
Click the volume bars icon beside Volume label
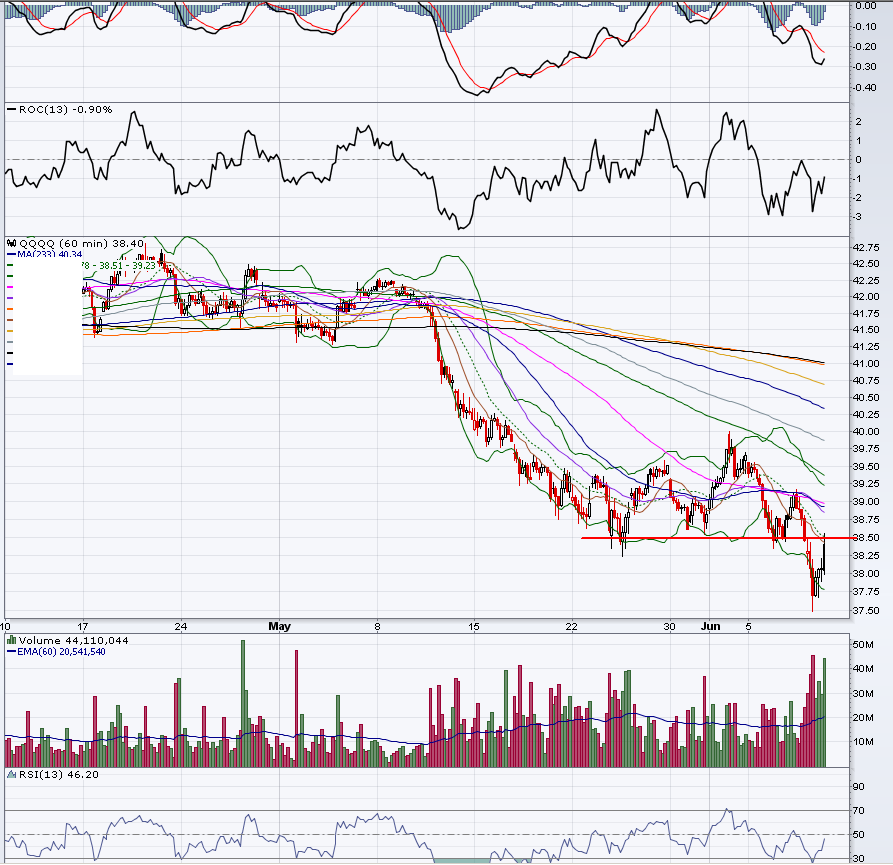[x=11, y=641]
